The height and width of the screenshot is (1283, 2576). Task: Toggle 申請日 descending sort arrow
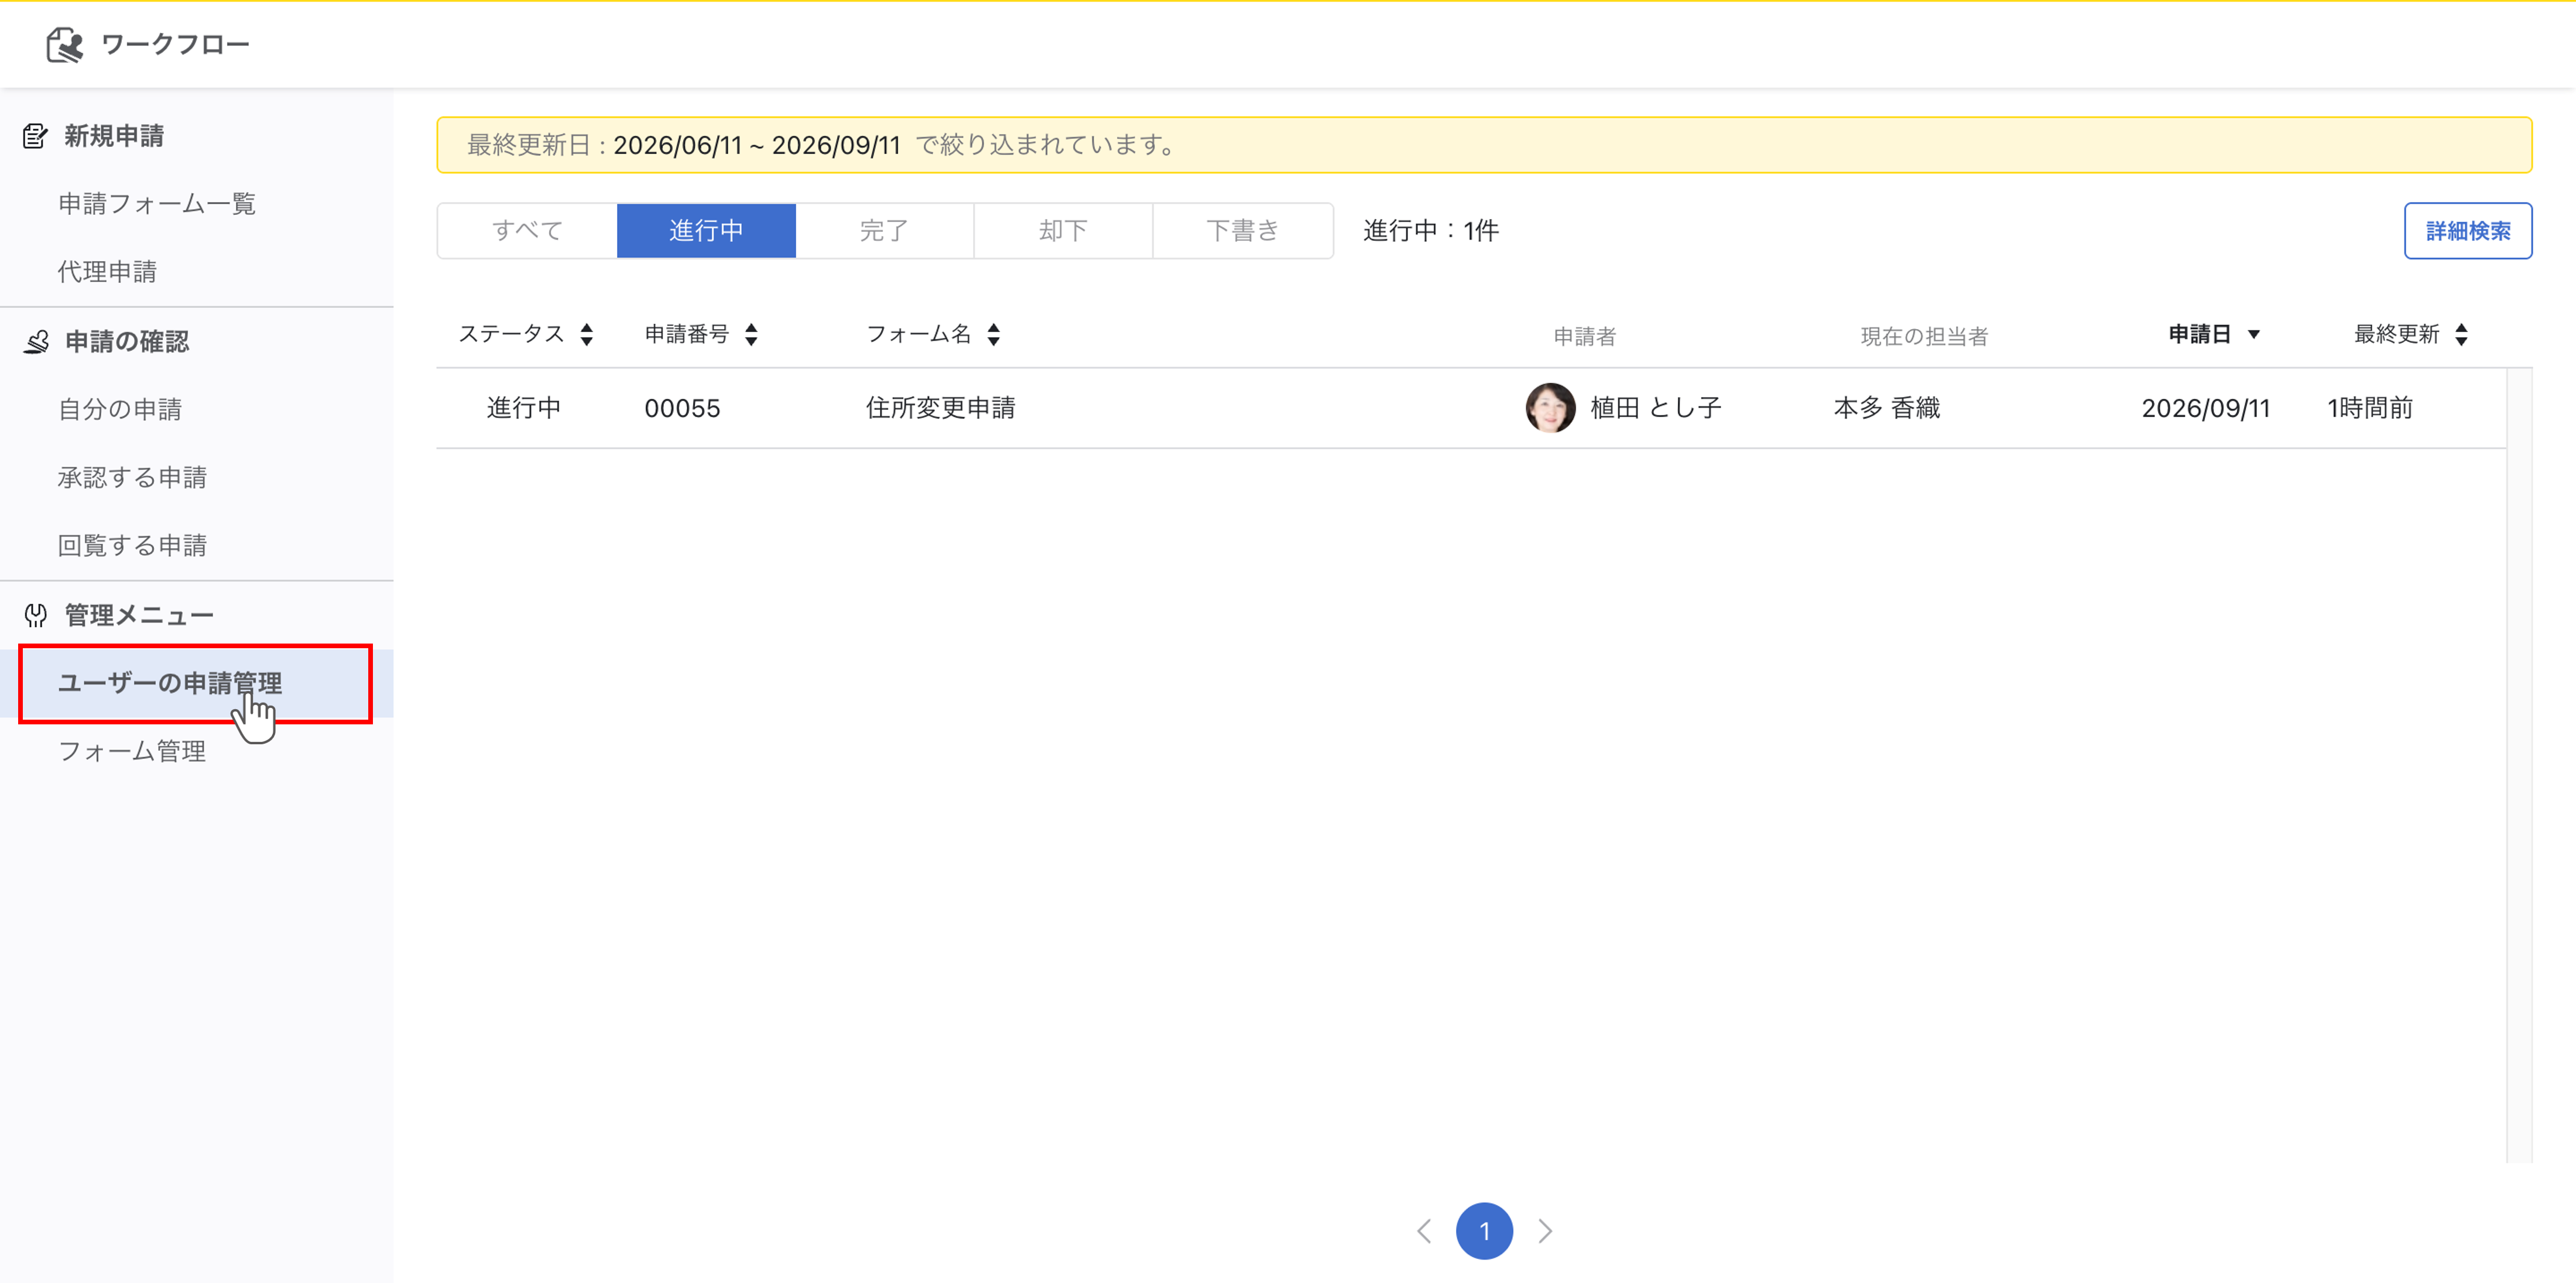pyautogui.click(x=2254, y=335)
